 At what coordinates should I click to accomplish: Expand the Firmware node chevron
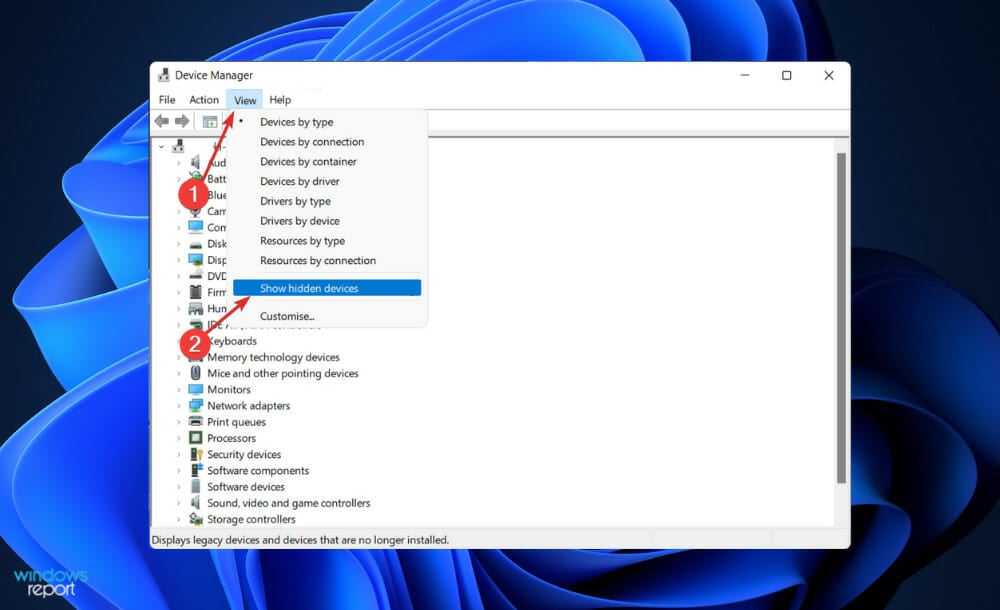pos(179,292)
